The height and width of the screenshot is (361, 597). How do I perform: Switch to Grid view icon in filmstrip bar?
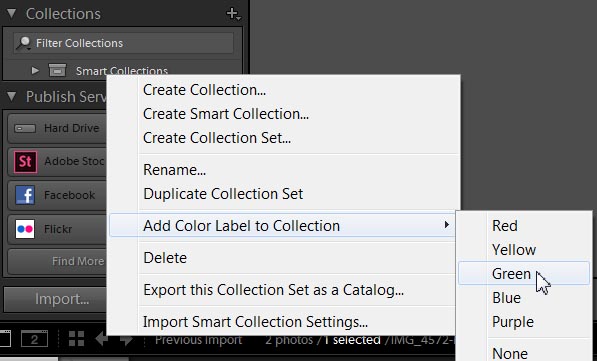(x=76, y=339)
